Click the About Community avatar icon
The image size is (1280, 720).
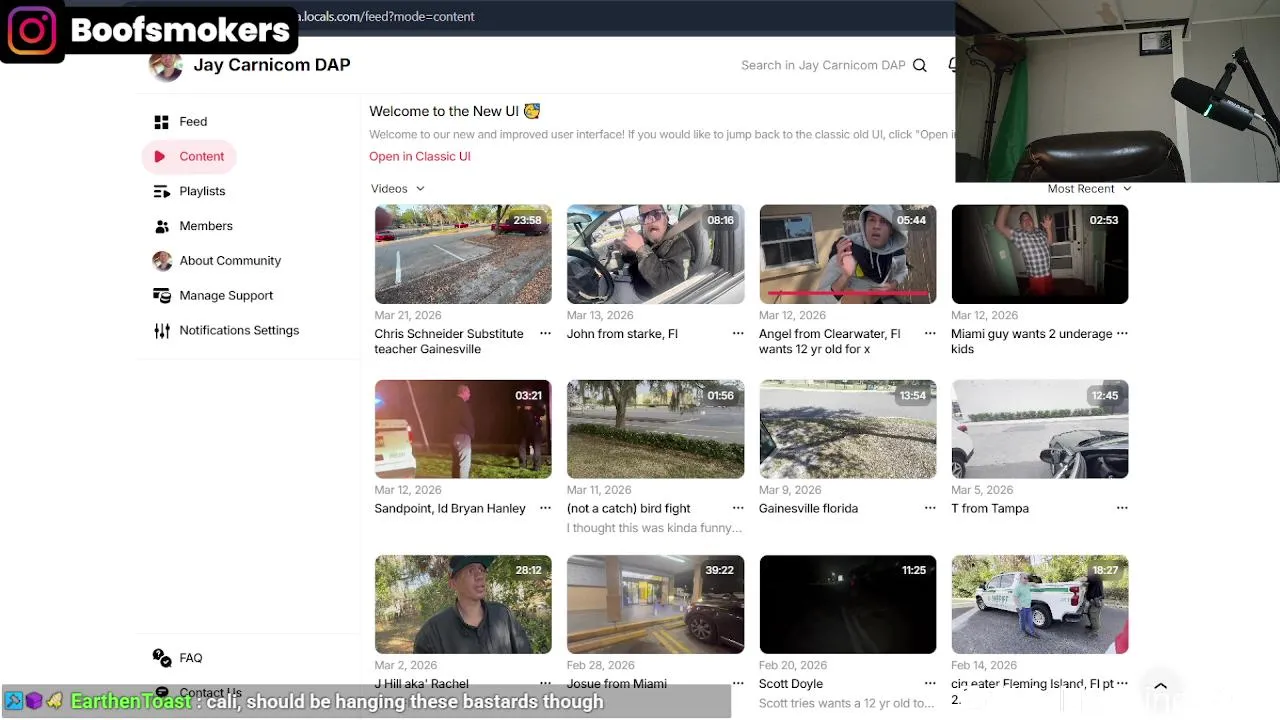(161, 261)
